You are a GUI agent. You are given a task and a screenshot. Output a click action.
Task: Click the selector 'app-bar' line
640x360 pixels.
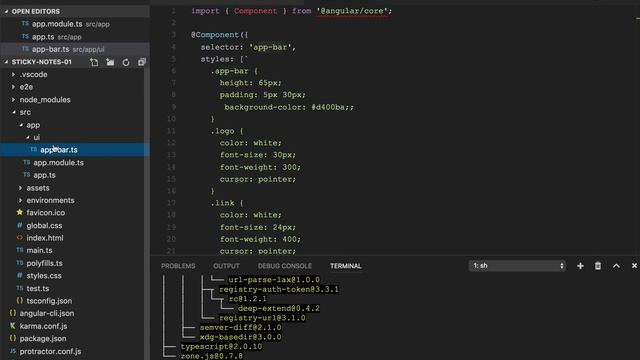(248, 47)
